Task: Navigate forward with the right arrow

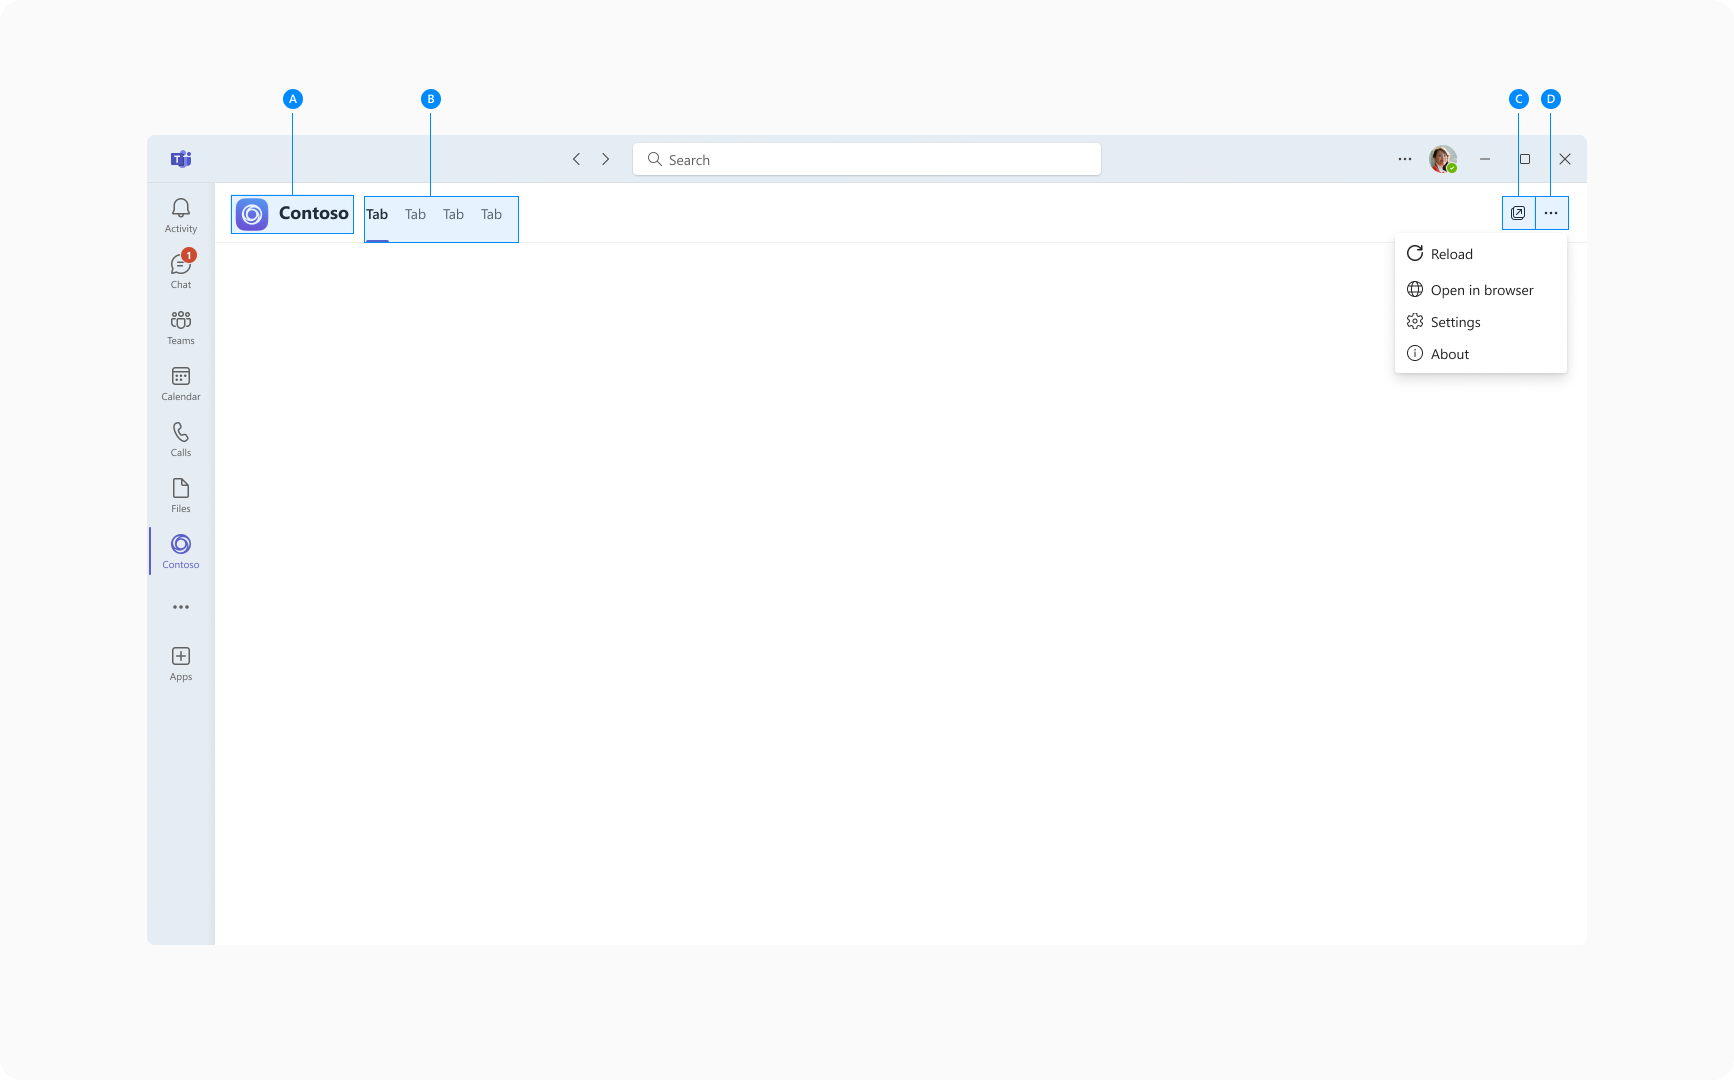Action: pos(605,159)
